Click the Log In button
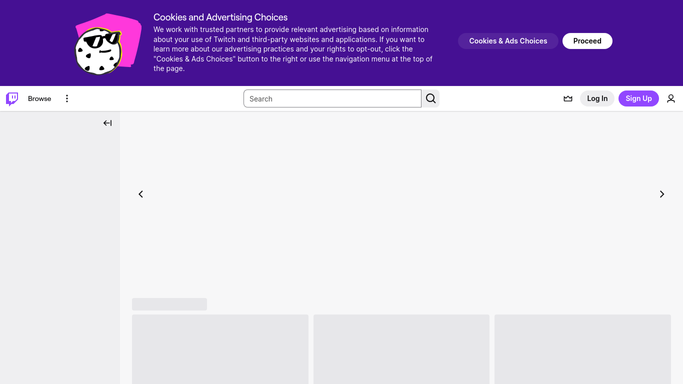 (597, 99)
